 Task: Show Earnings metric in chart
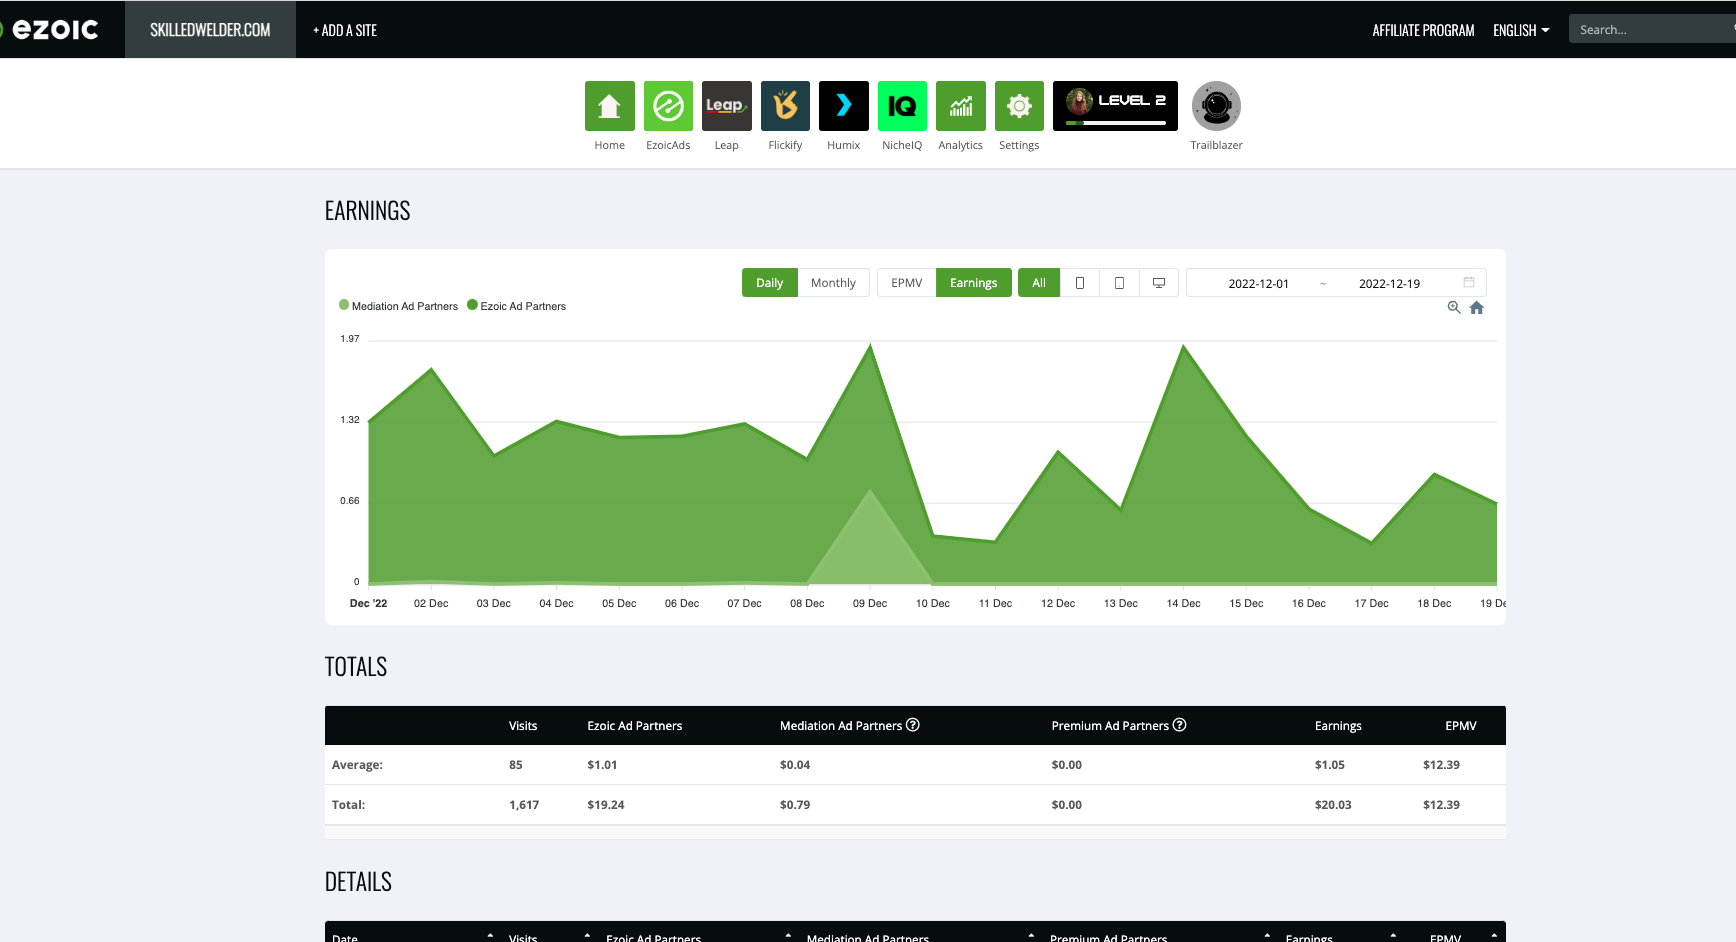click(974, 283)
